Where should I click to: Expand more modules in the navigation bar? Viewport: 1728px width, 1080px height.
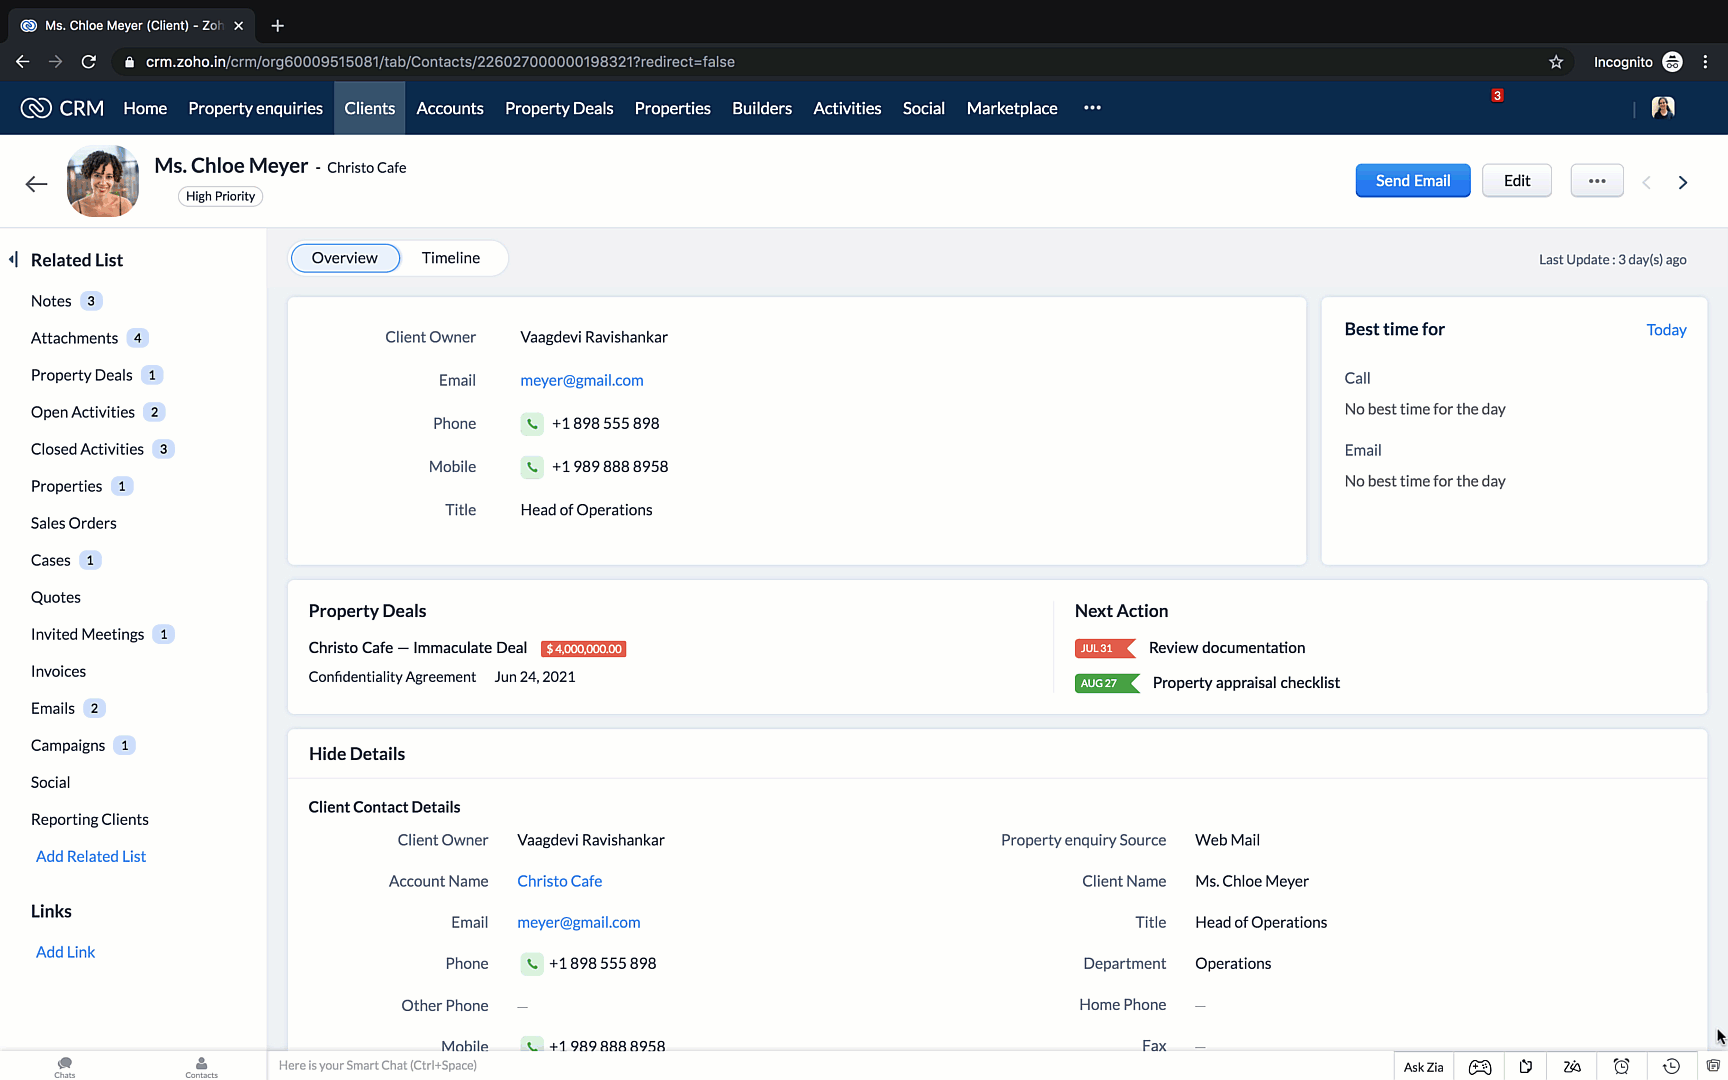(1092, 108)
